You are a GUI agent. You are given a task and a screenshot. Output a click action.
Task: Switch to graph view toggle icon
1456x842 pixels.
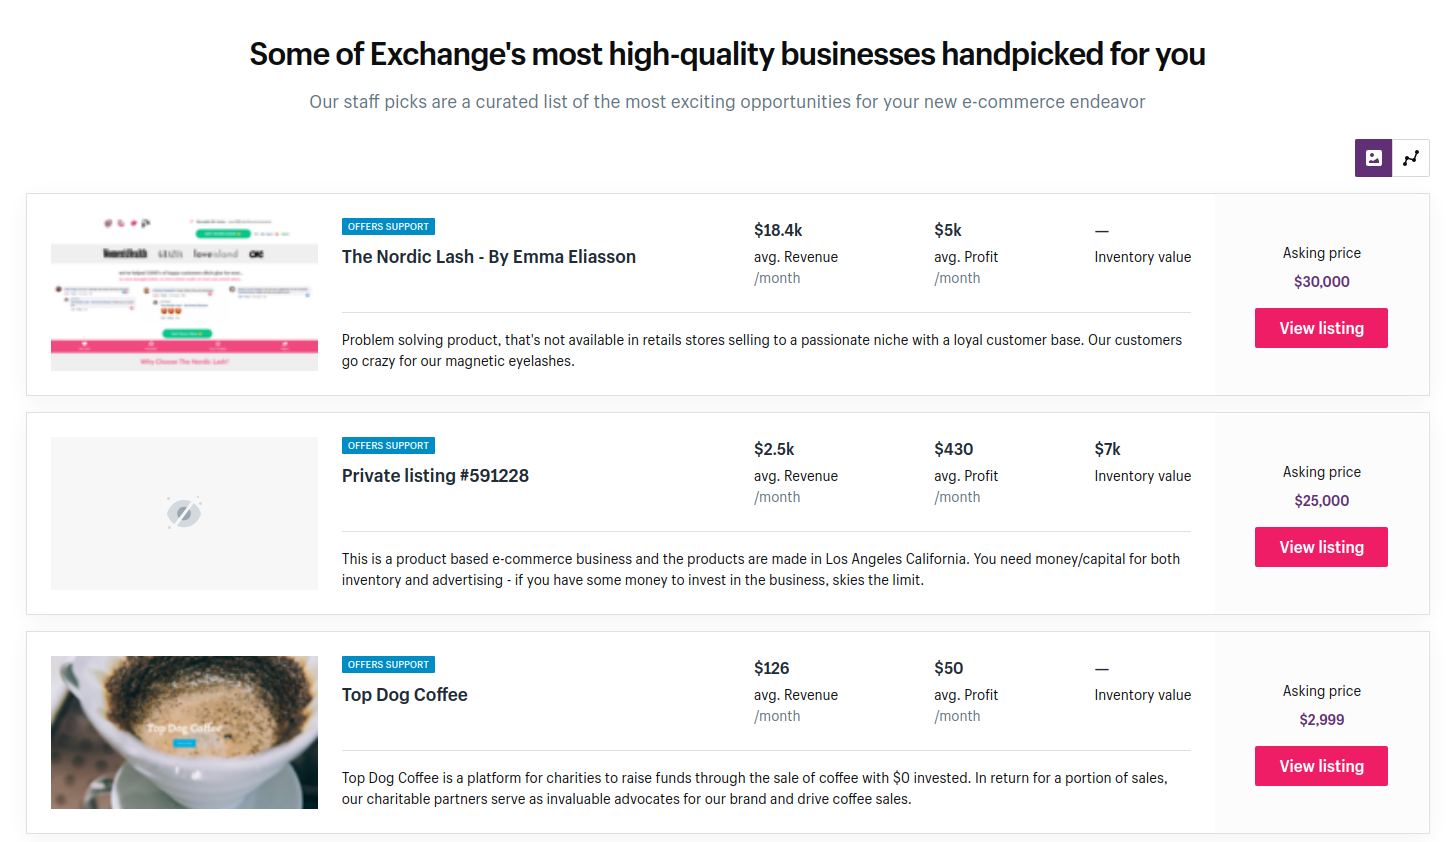coord(1411,158)
